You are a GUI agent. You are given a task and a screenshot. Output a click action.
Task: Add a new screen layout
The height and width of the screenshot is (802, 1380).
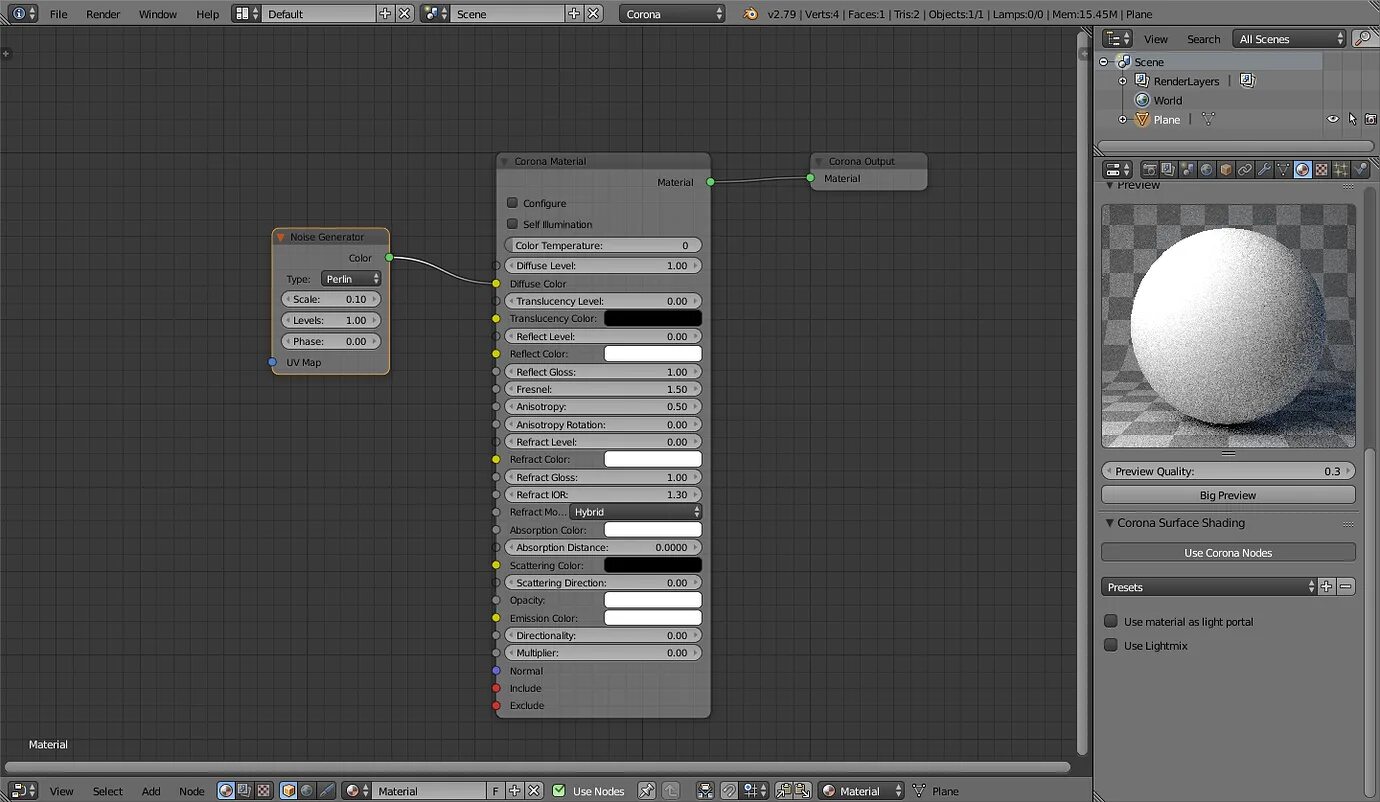pos(385,14)
